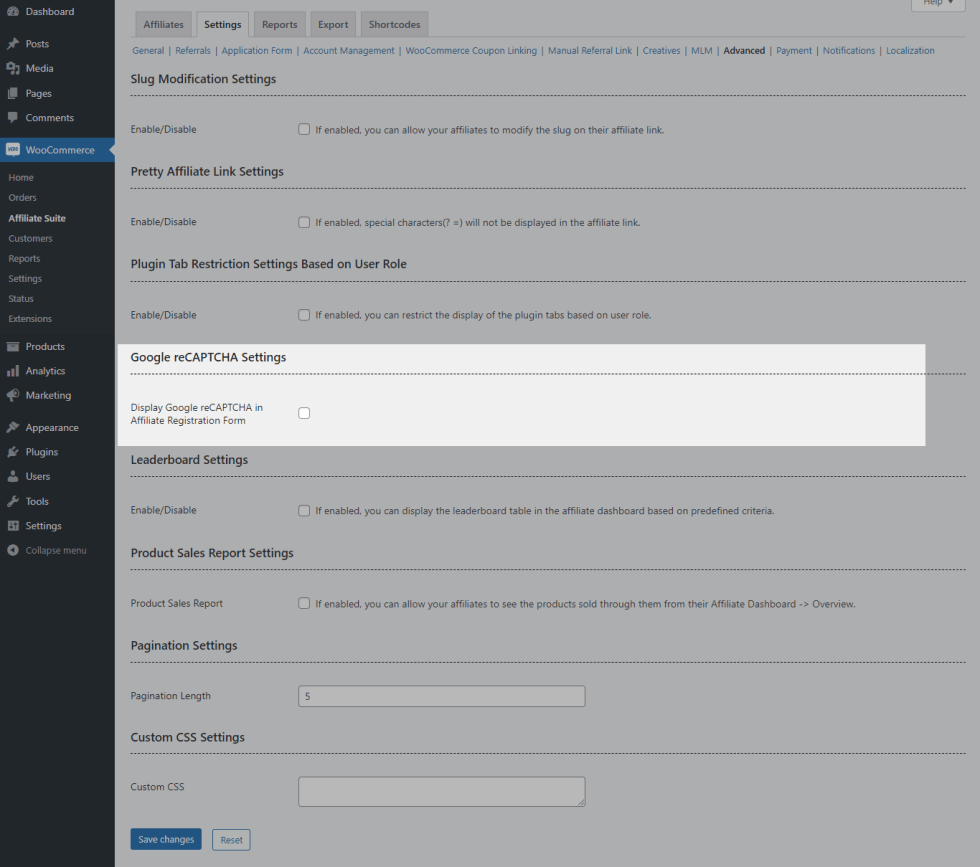Click the Pagination Length input field

tap(441, 696)
